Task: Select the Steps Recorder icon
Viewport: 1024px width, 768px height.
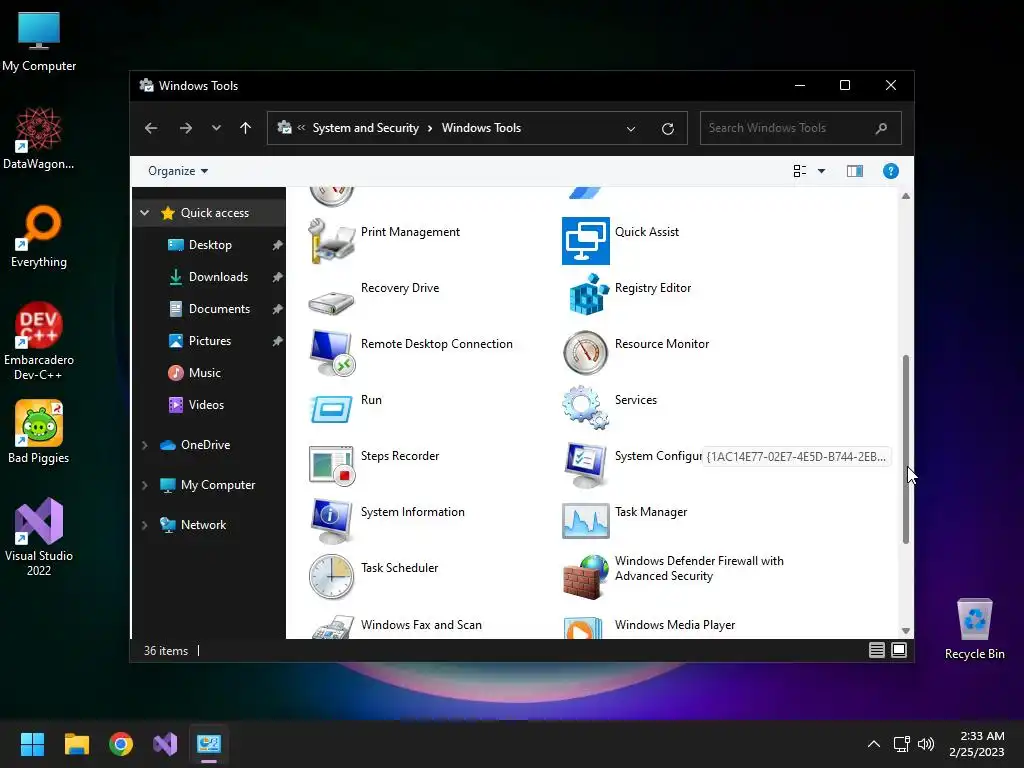Action: [x=332, y=465]
